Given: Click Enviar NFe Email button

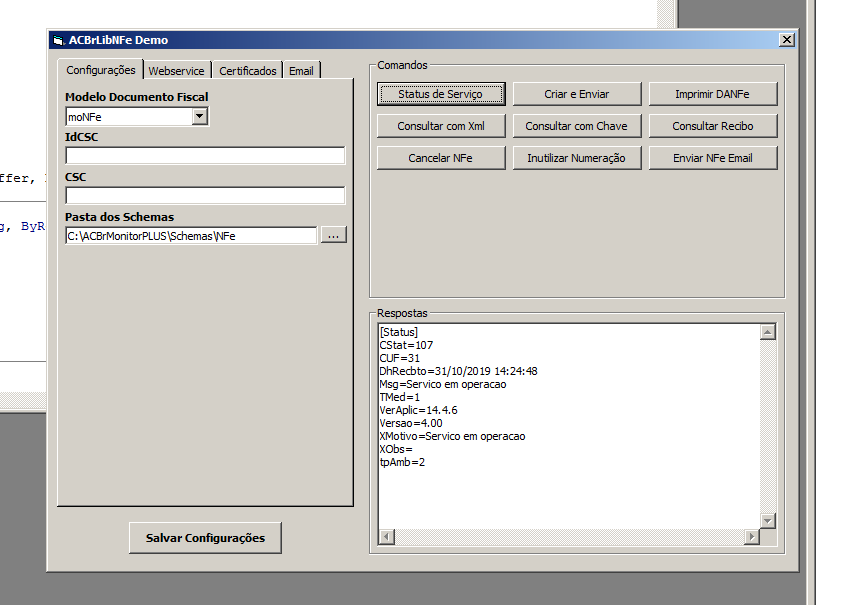Looking at the screenshot, I should (713, 158).
